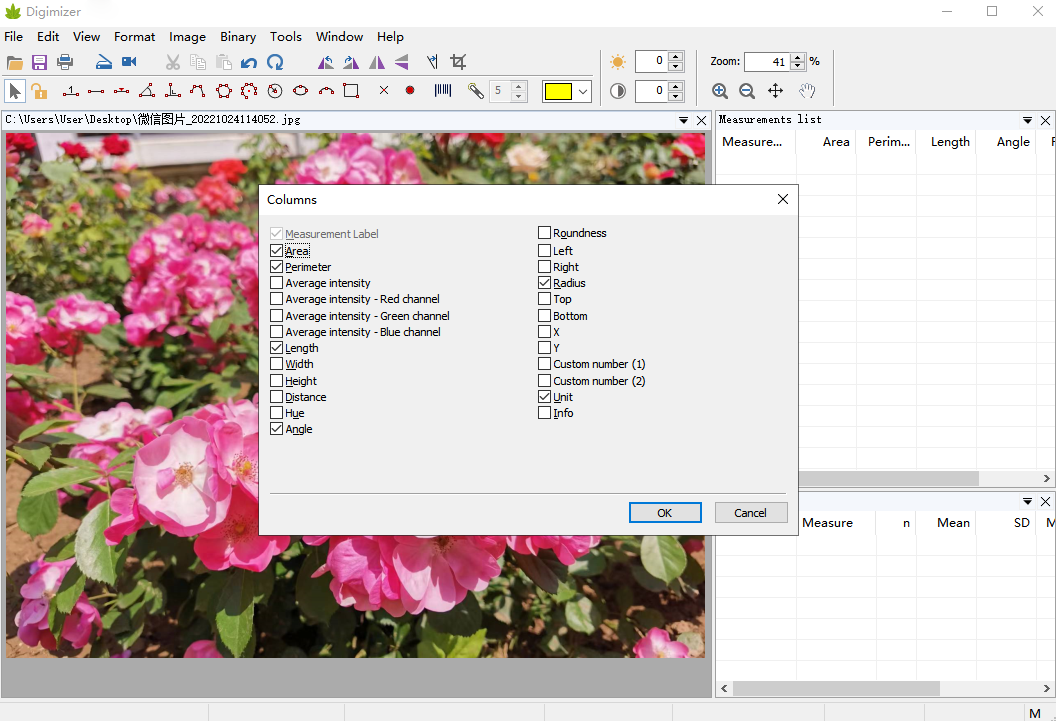This screenshot has width=1056, height=721.
Task: Select the Unit scale tool
Action: (71, 91)
